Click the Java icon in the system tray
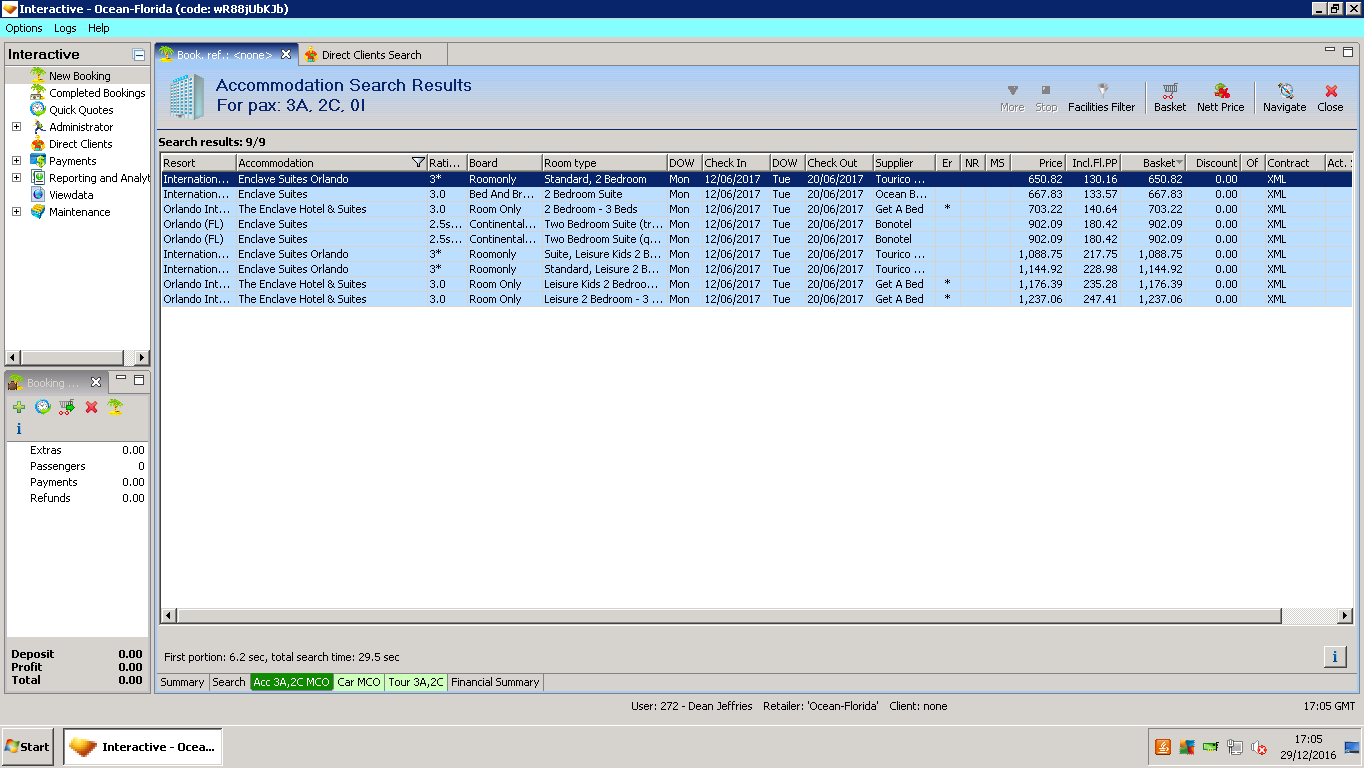This screenshot has width=1364, height=768. [1163, 747]
